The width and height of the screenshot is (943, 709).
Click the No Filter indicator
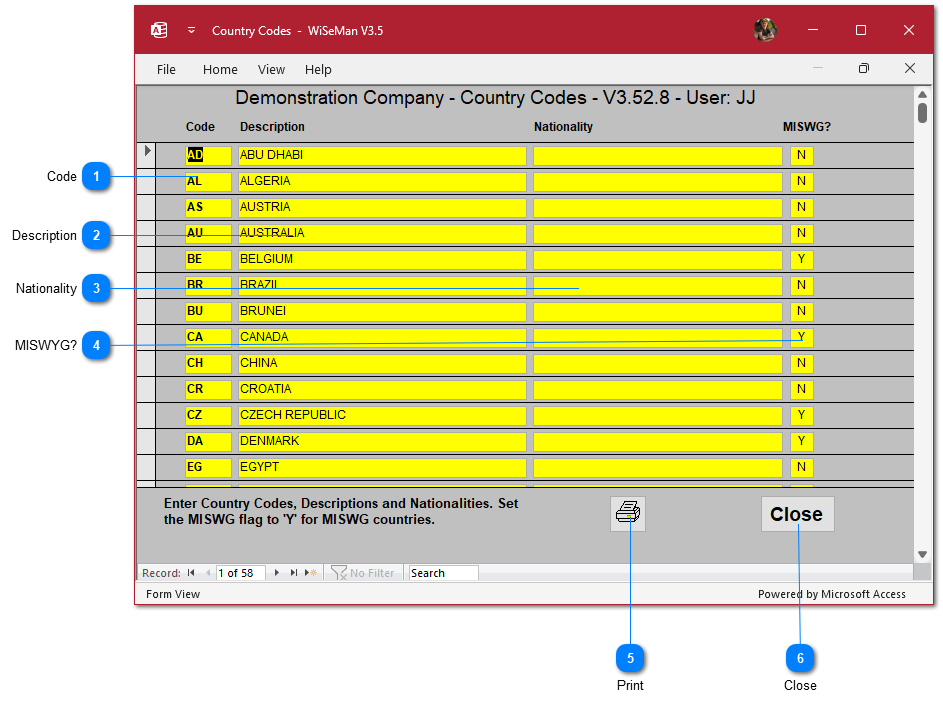363,573
